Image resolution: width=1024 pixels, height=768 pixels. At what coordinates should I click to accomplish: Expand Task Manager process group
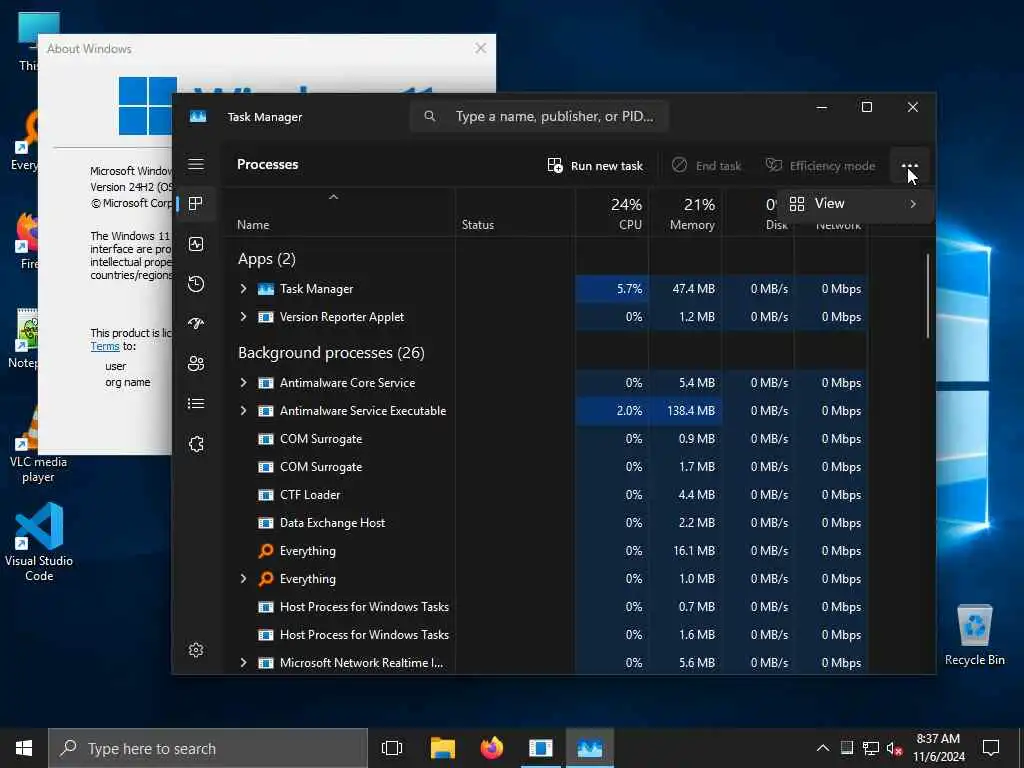(244, 289)
